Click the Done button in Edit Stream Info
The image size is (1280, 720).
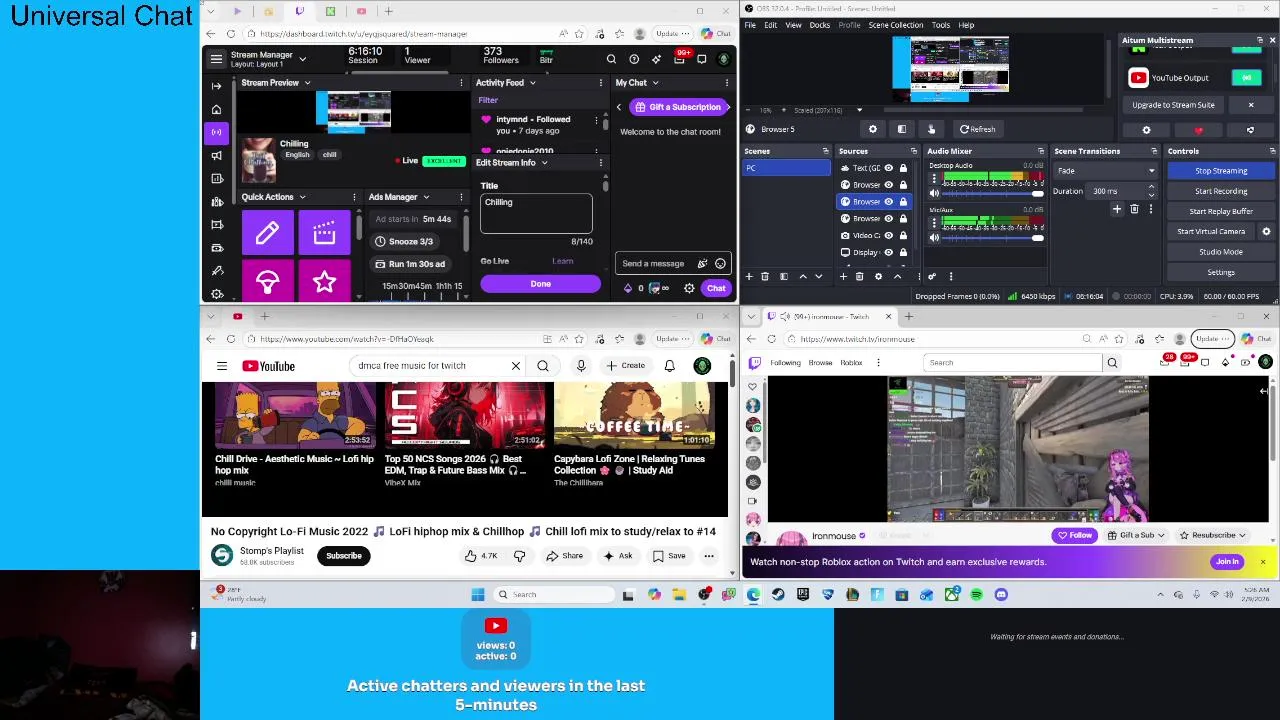click(540, 284)
